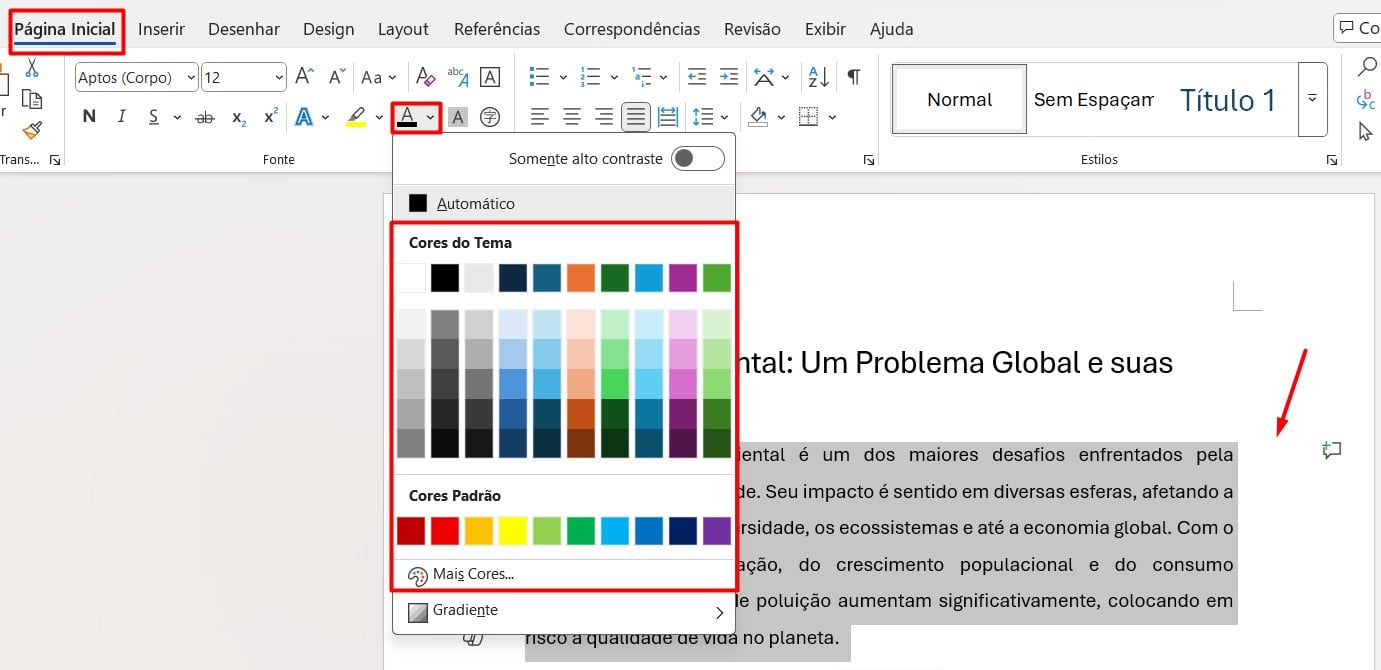
Task: Open the font size 12 dropdown
Action: point(278,77)
